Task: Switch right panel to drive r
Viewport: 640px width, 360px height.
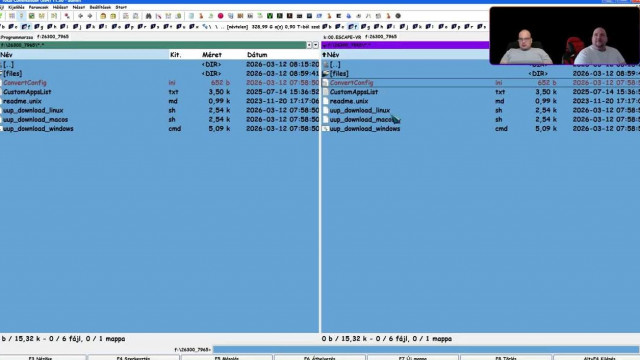Action: 469,27
